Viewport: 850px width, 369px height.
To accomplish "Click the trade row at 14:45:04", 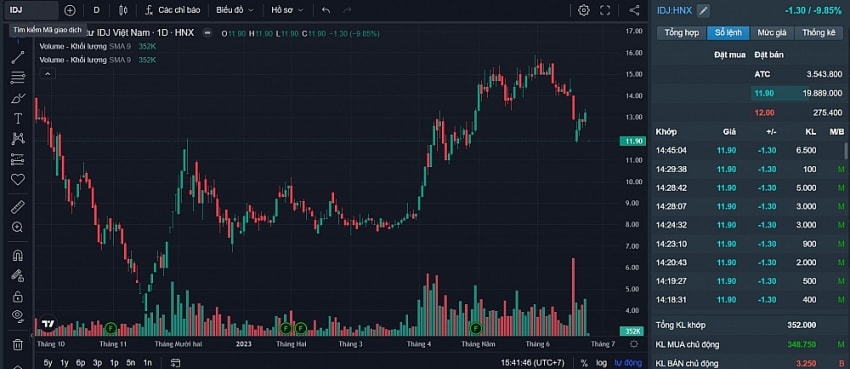I will coord(749,150).
